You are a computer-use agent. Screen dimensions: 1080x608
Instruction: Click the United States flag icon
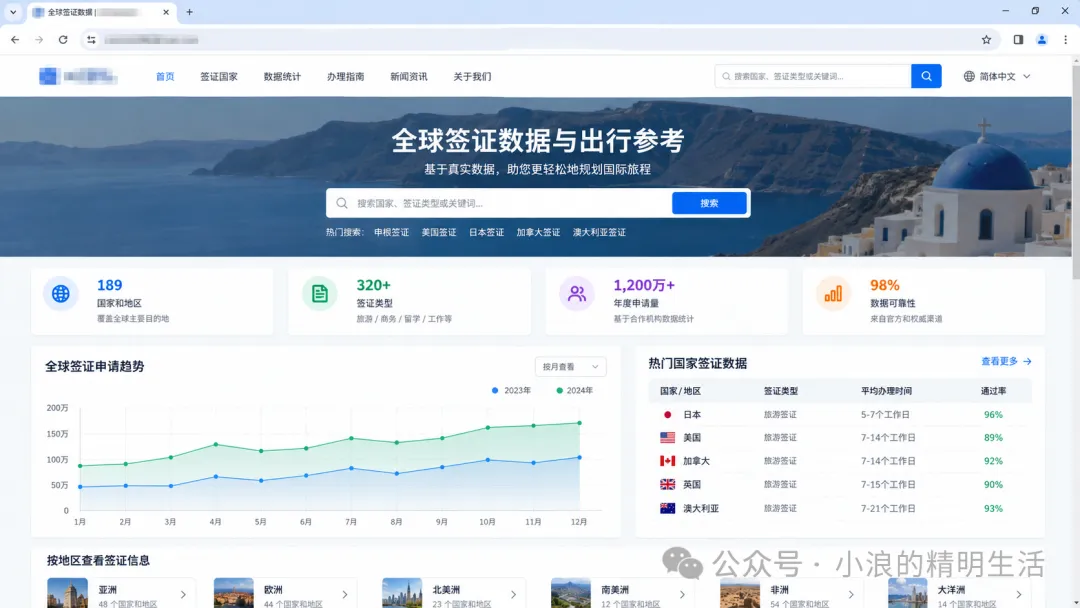[x=667, y=438]
